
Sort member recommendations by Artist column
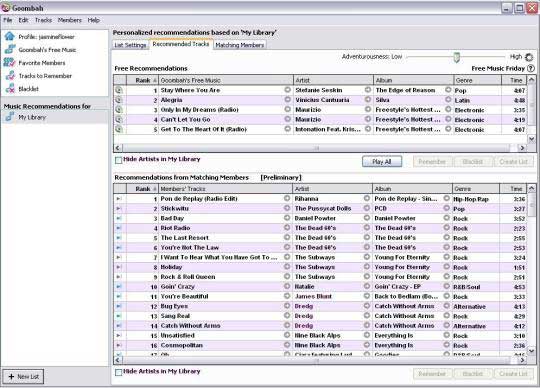tap(332, 189)
